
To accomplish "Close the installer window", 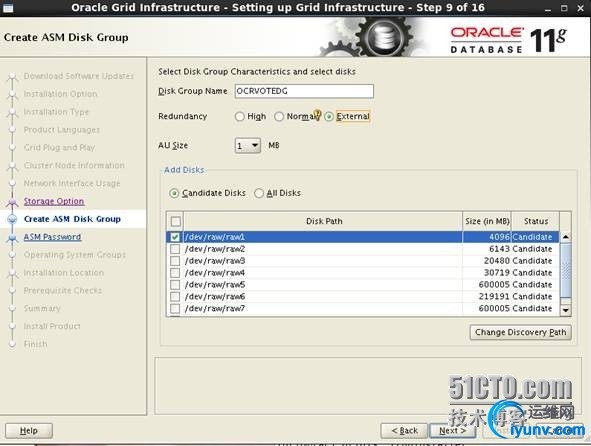I will pos(580,8).
